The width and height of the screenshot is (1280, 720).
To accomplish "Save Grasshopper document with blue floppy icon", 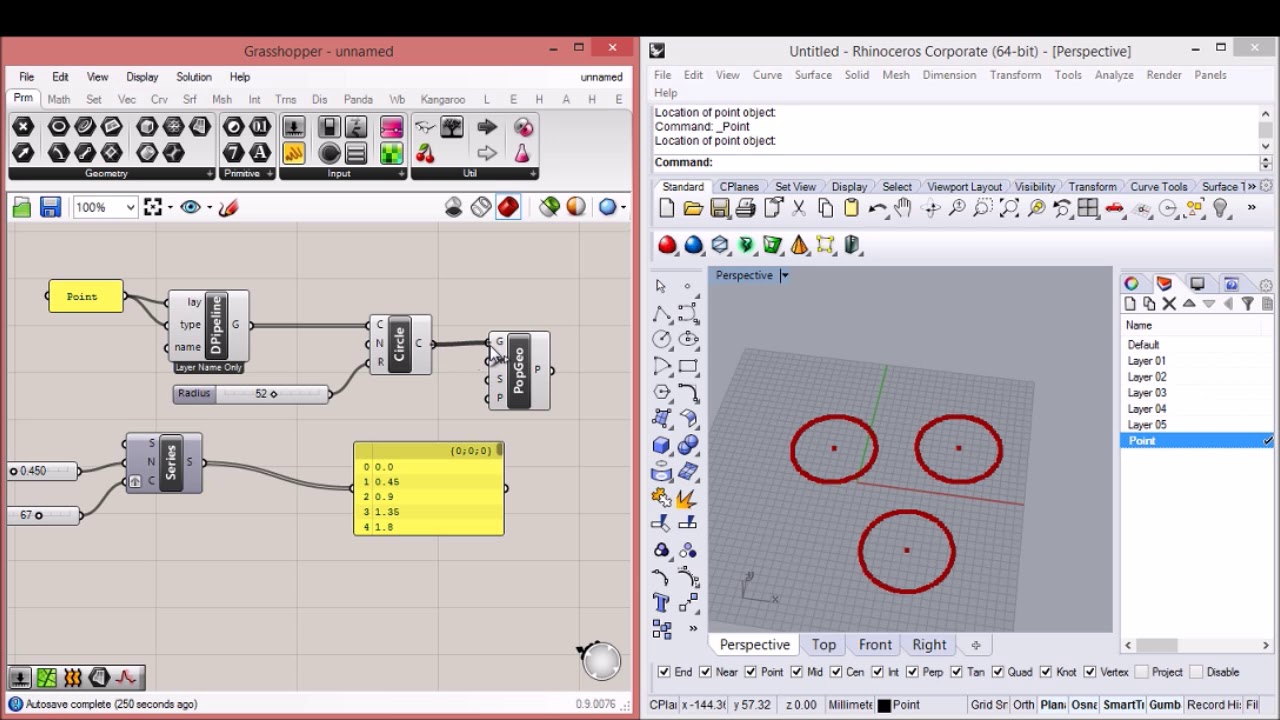I will click(x=50, y=207).
